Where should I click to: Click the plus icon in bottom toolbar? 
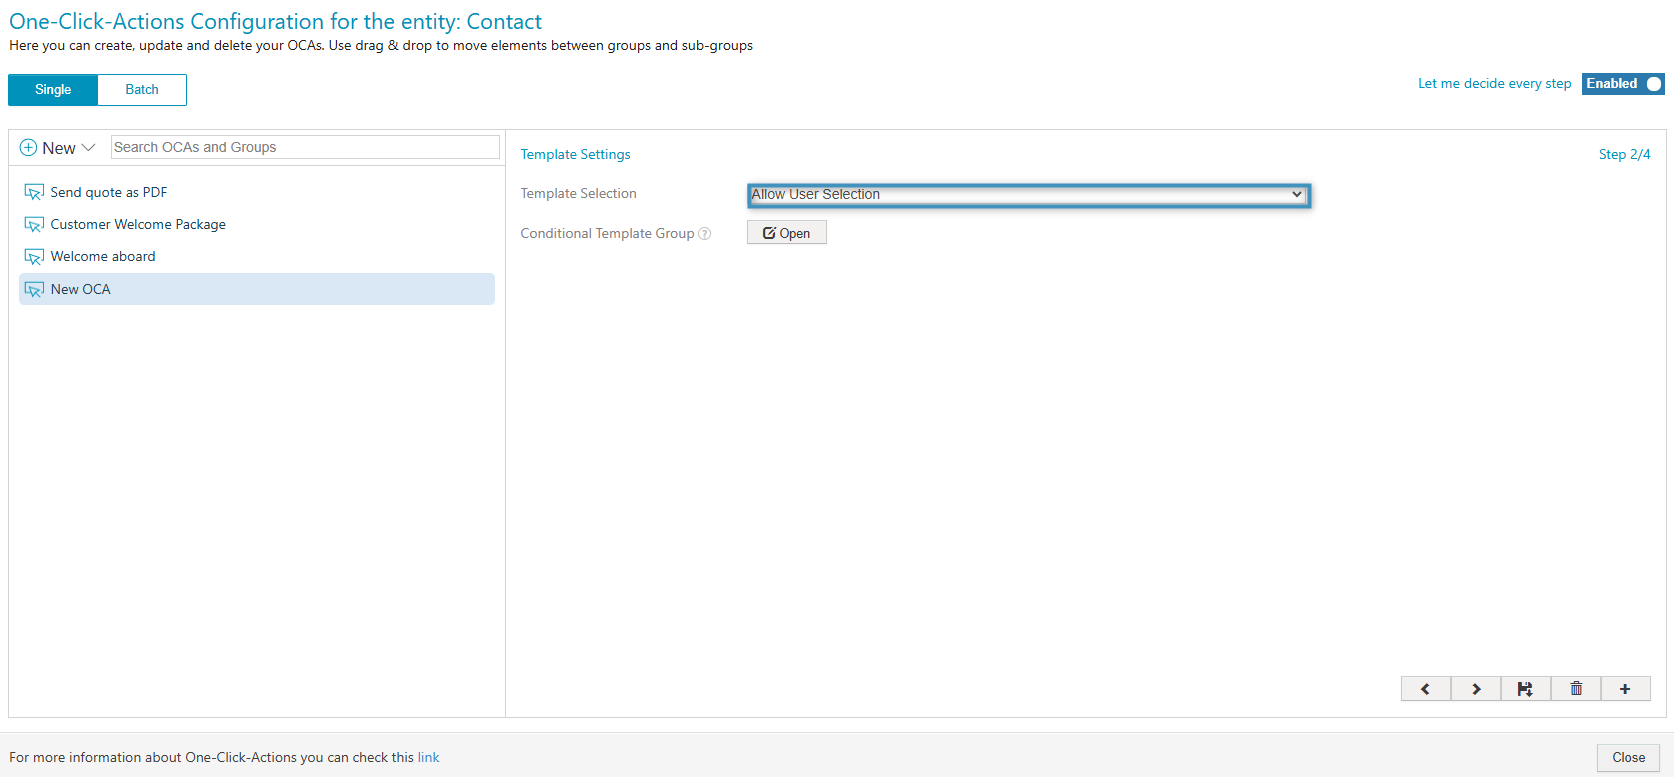pos(1625,689)
